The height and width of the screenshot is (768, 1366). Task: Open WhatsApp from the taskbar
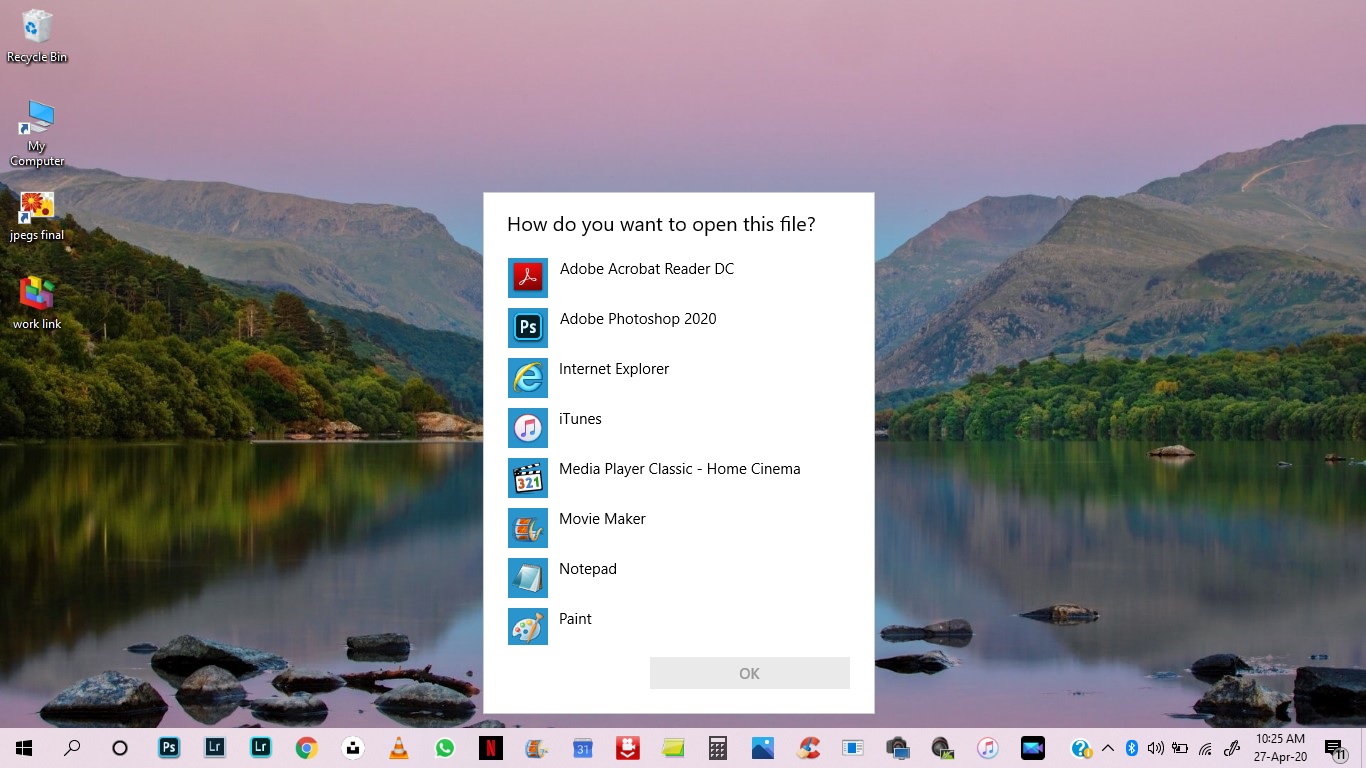coord(444,747)
